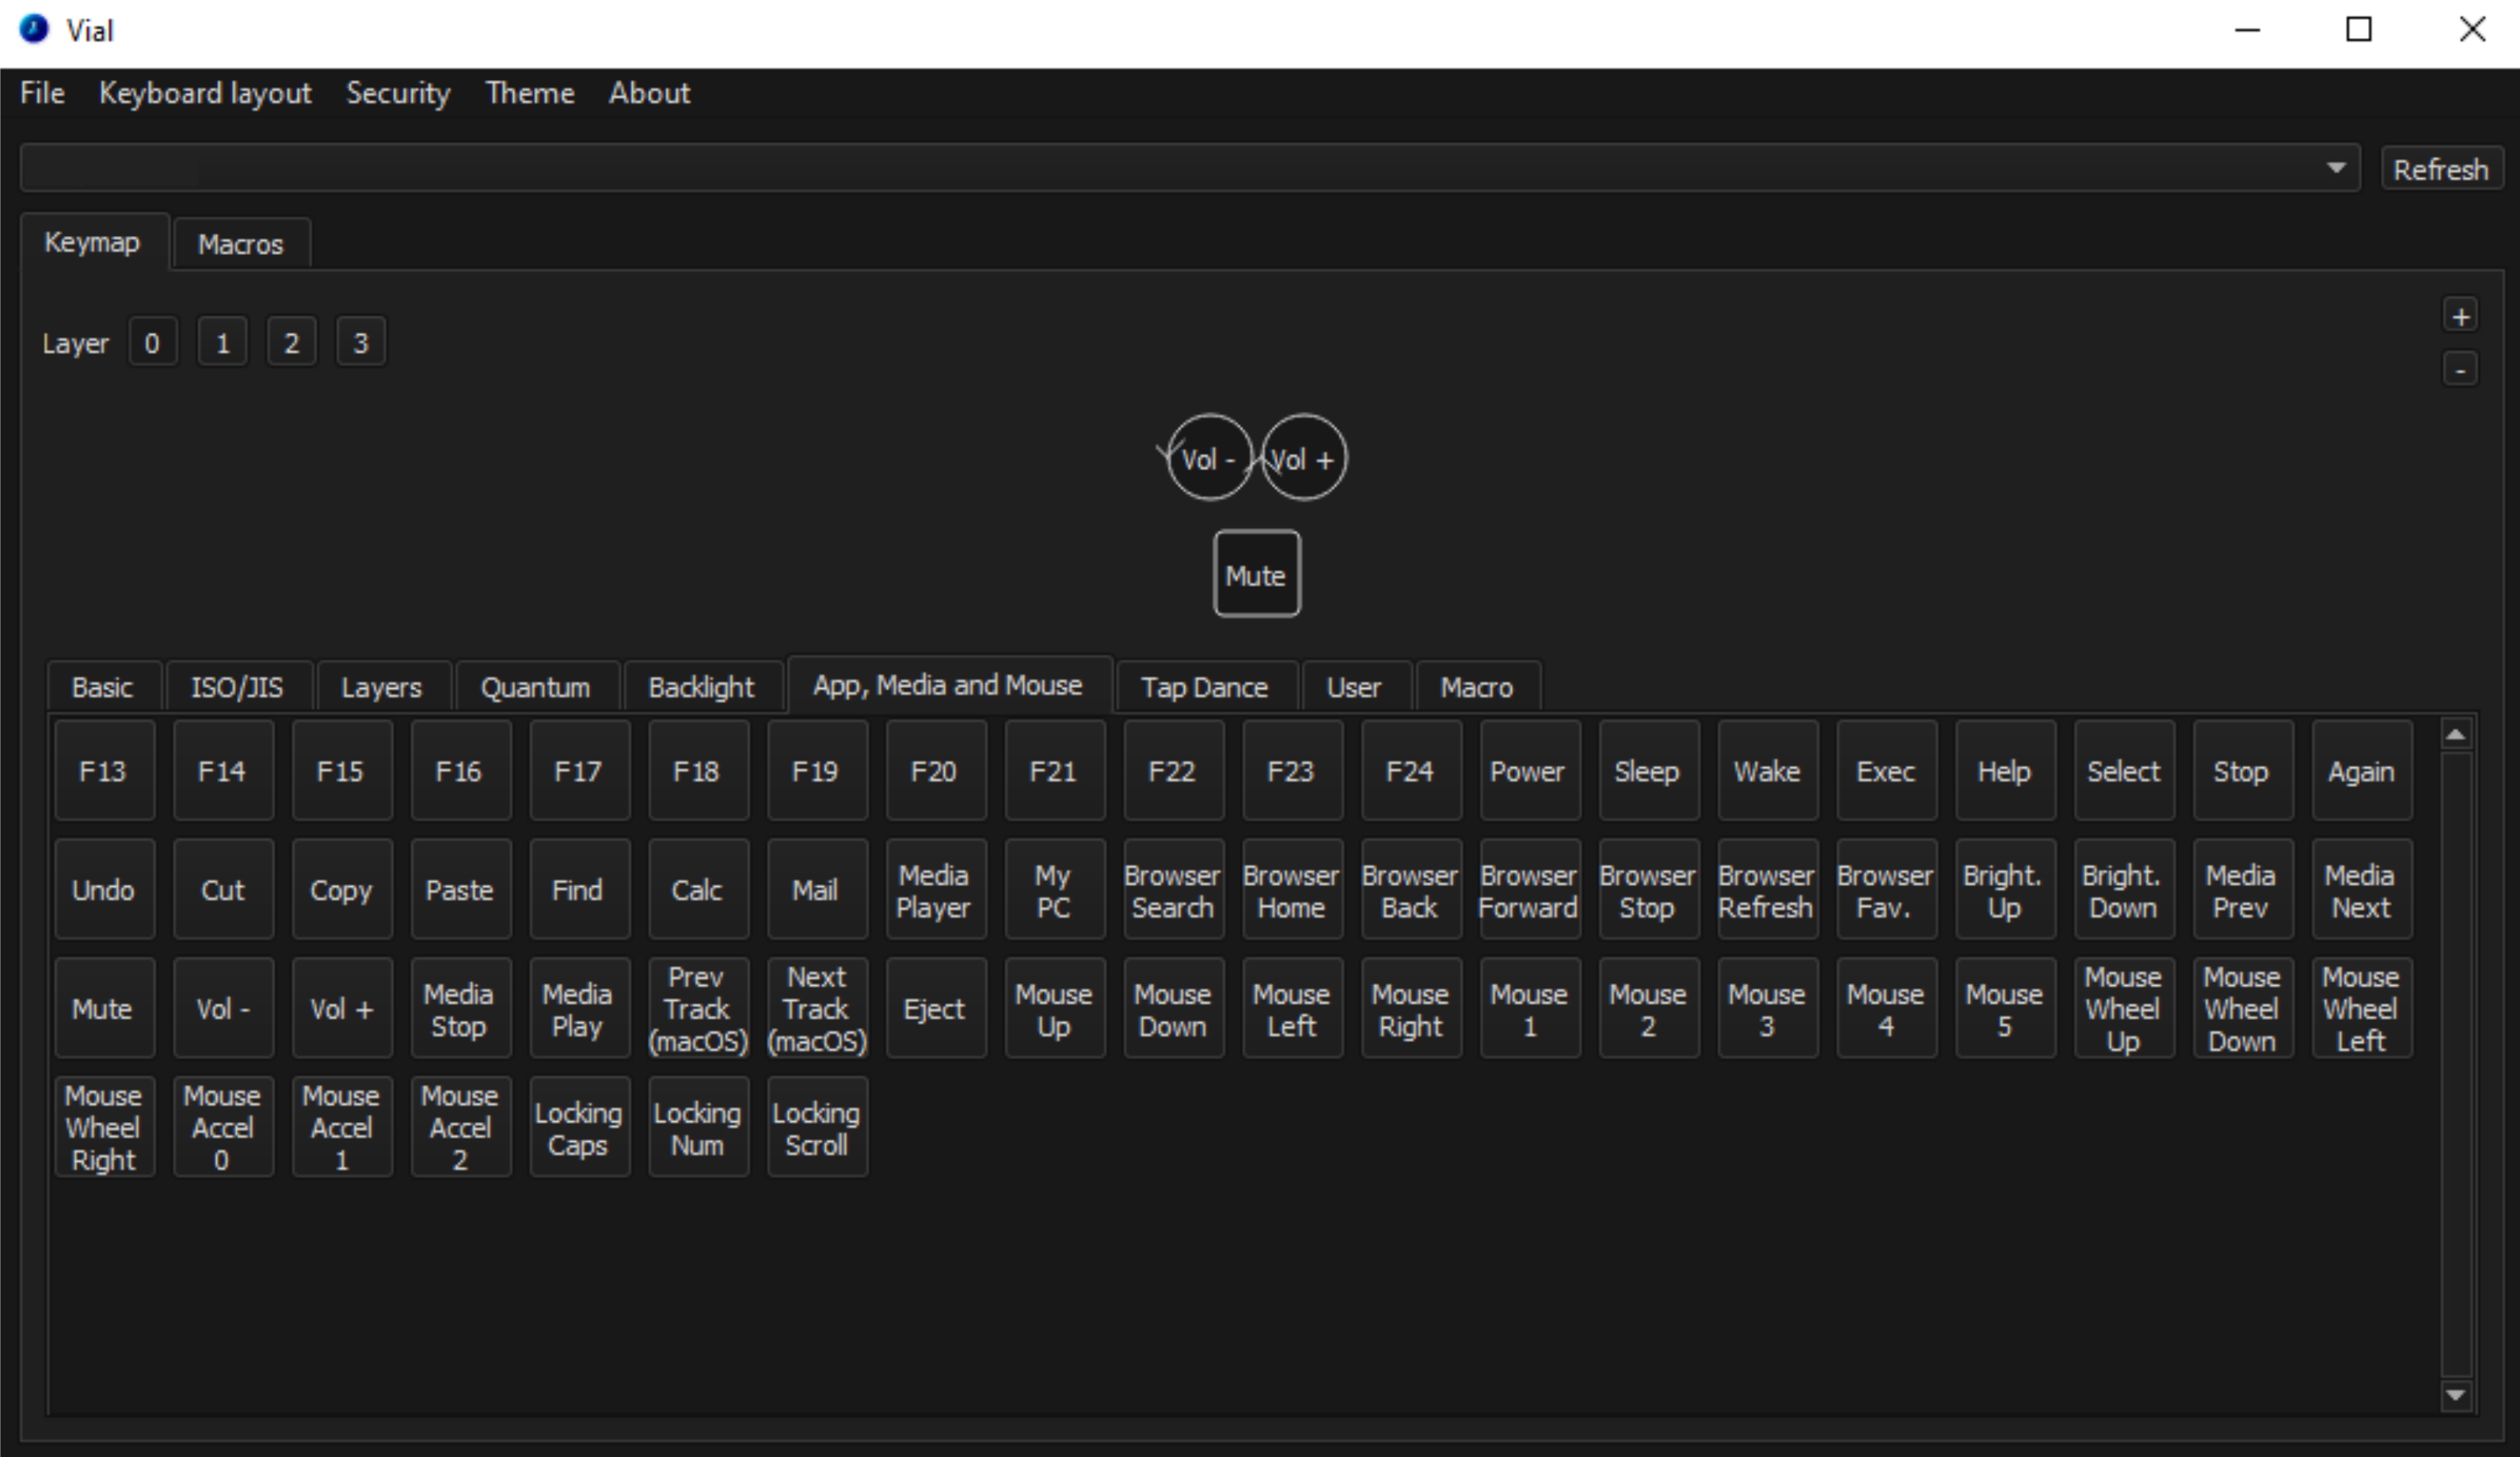Switch to layer 0
Viewport: 2520px width, 1457px height.
click(152, 343)
